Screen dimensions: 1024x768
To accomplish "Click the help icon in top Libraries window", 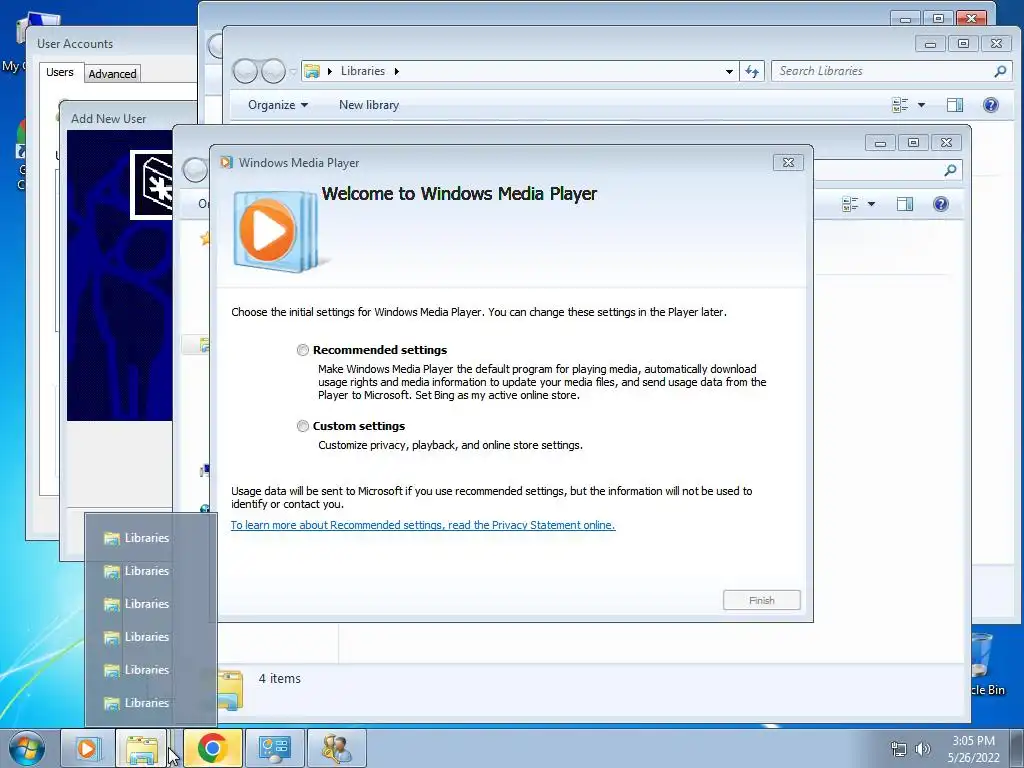I will 991,105.
